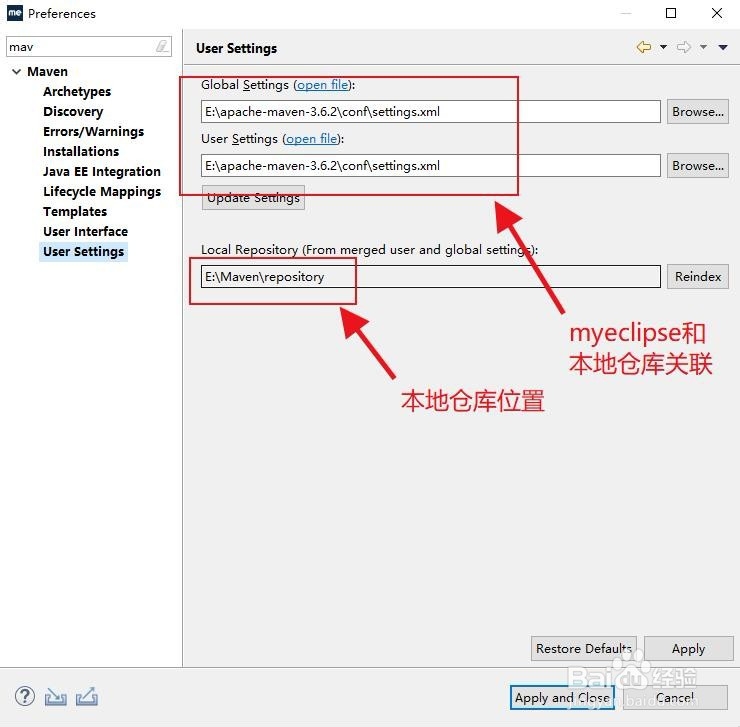Image resolution: width=740 pixels, height=727 pixels.
Task: Collapse the Maven tree node
Action: (x=17, y=72)
